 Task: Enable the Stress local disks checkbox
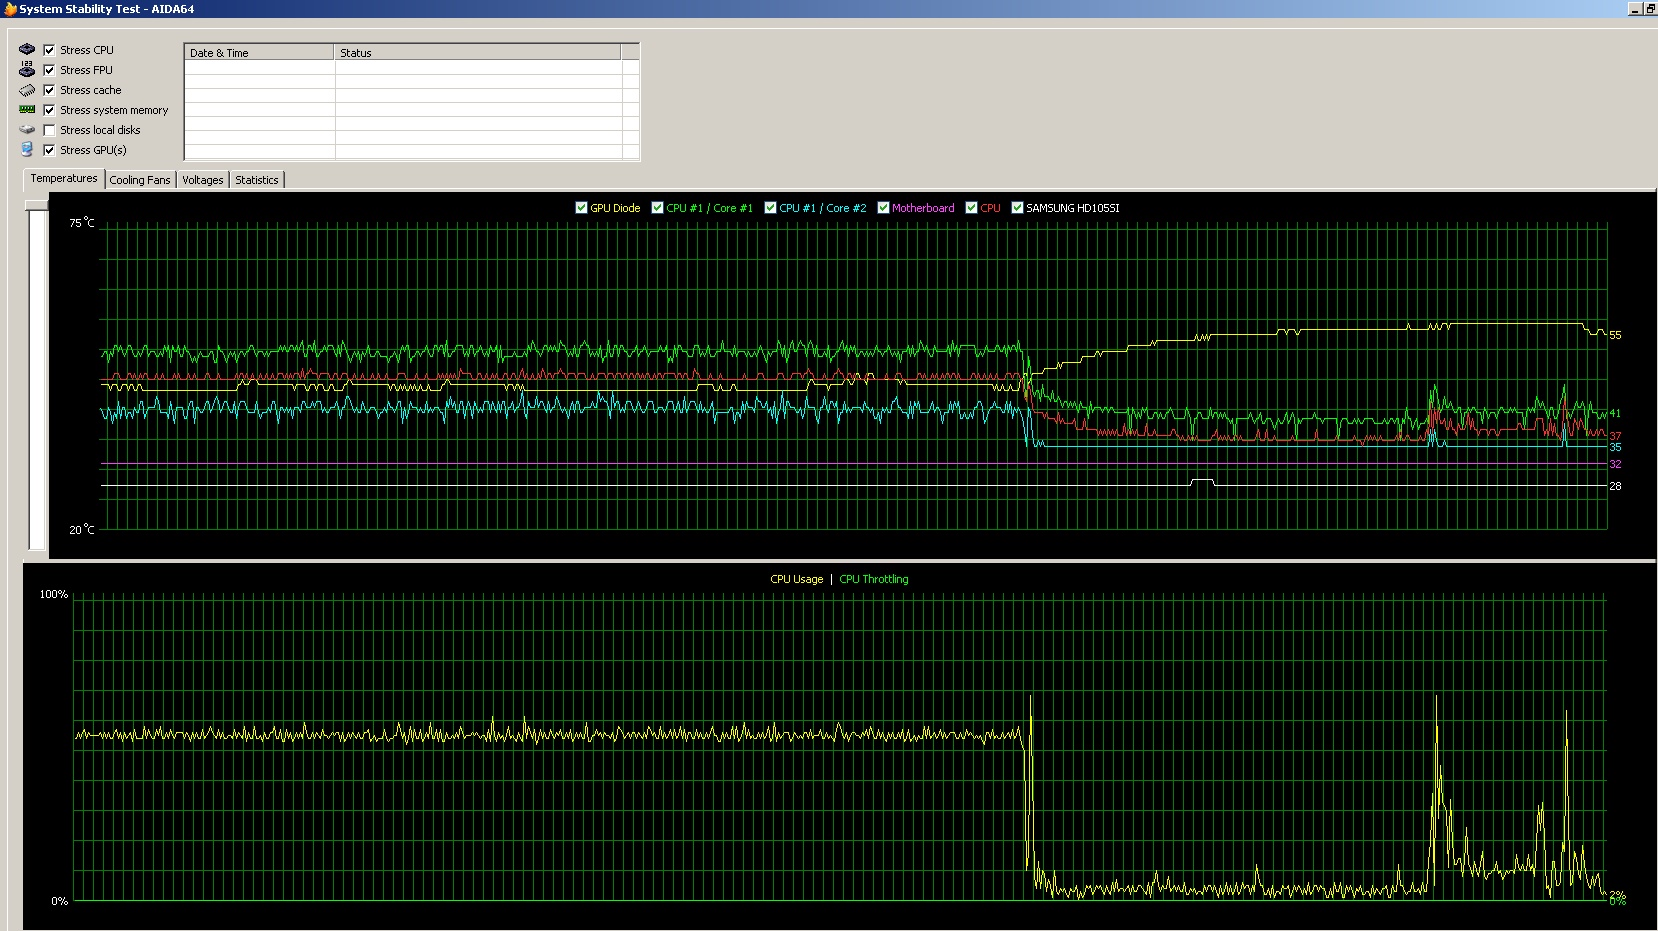(49, 130)
